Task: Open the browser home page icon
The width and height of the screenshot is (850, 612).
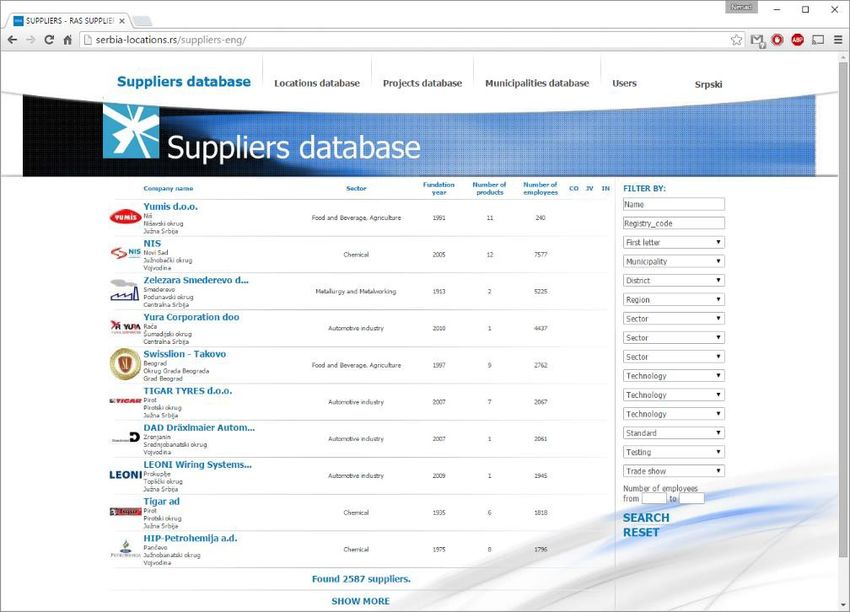Action: click(x=67, y=40)
